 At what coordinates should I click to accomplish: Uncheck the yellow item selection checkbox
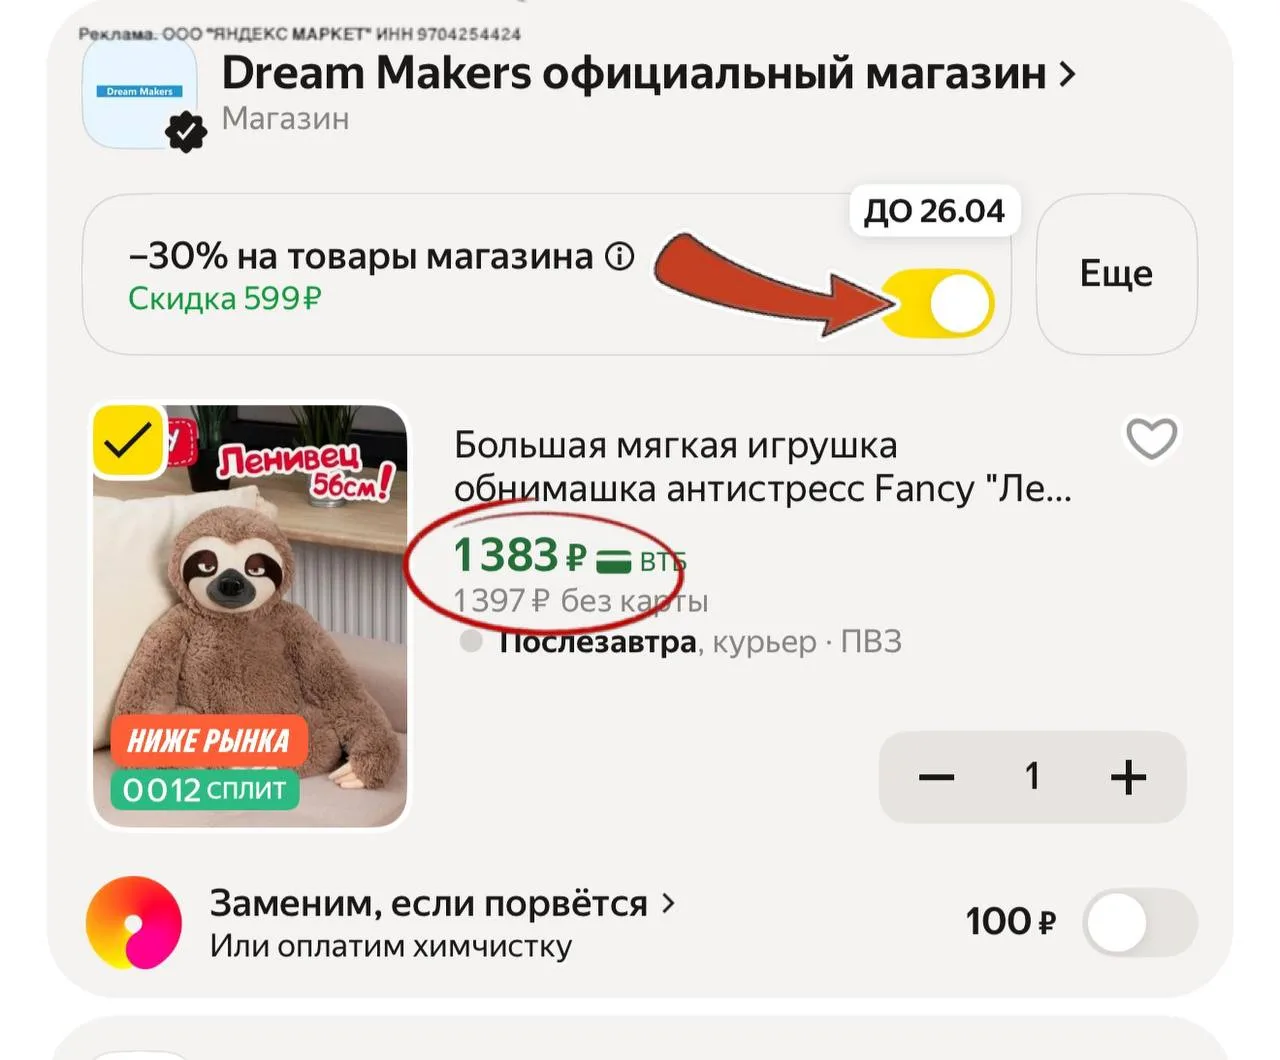click(x=128, y=440)
